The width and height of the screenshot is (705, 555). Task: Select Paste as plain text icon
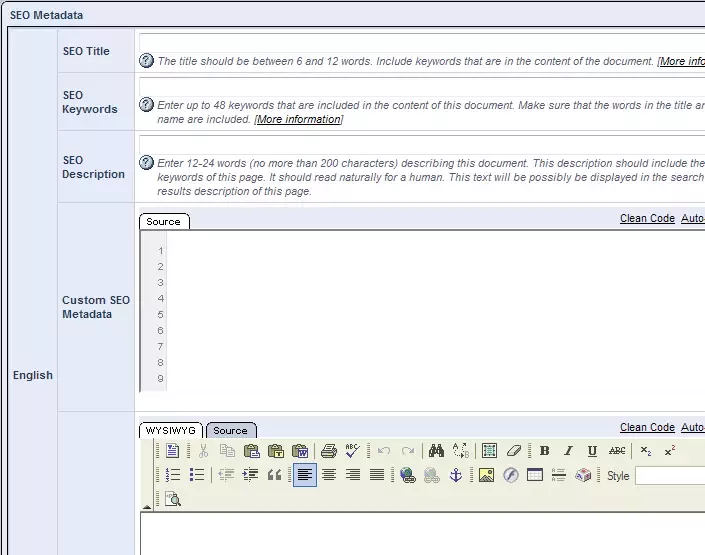tap(276, 451)
